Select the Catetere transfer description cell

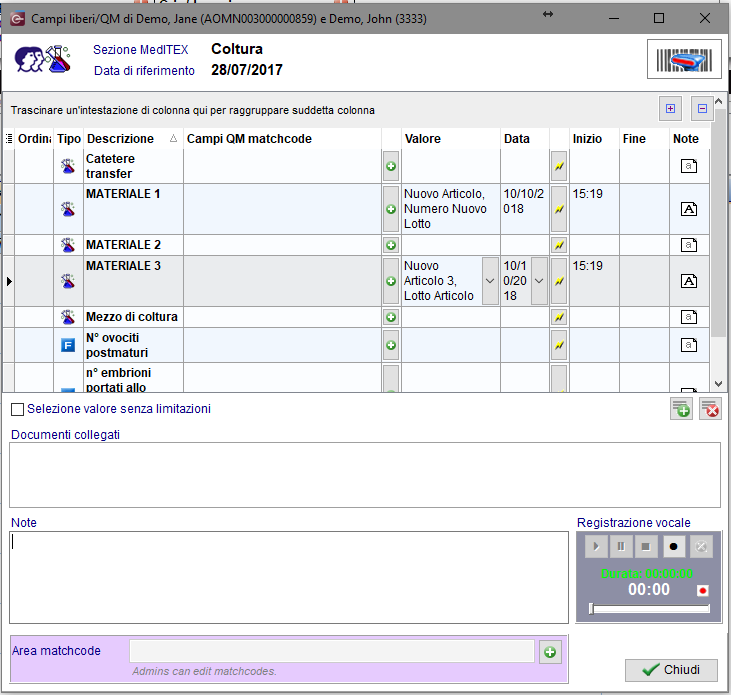133,166
